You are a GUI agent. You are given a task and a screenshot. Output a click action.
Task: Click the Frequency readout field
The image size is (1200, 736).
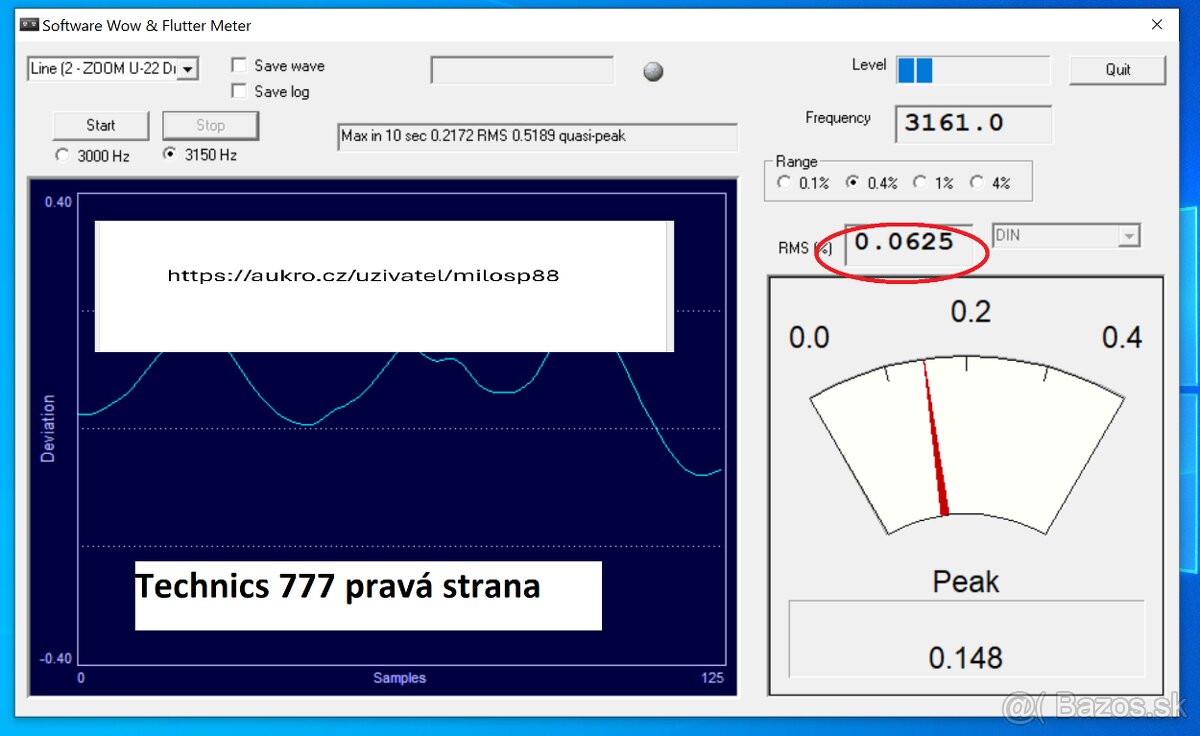(x=972, y=124)
